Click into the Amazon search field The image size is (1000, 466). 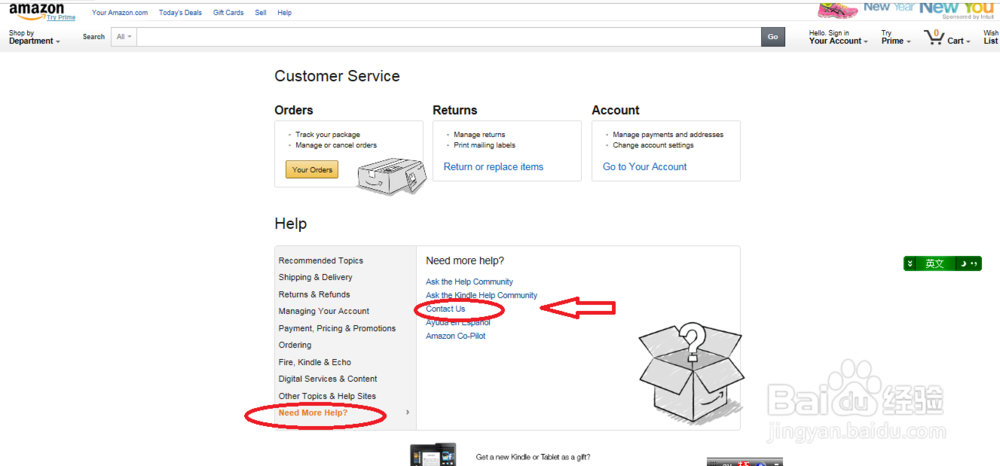[x=448, y=37]
